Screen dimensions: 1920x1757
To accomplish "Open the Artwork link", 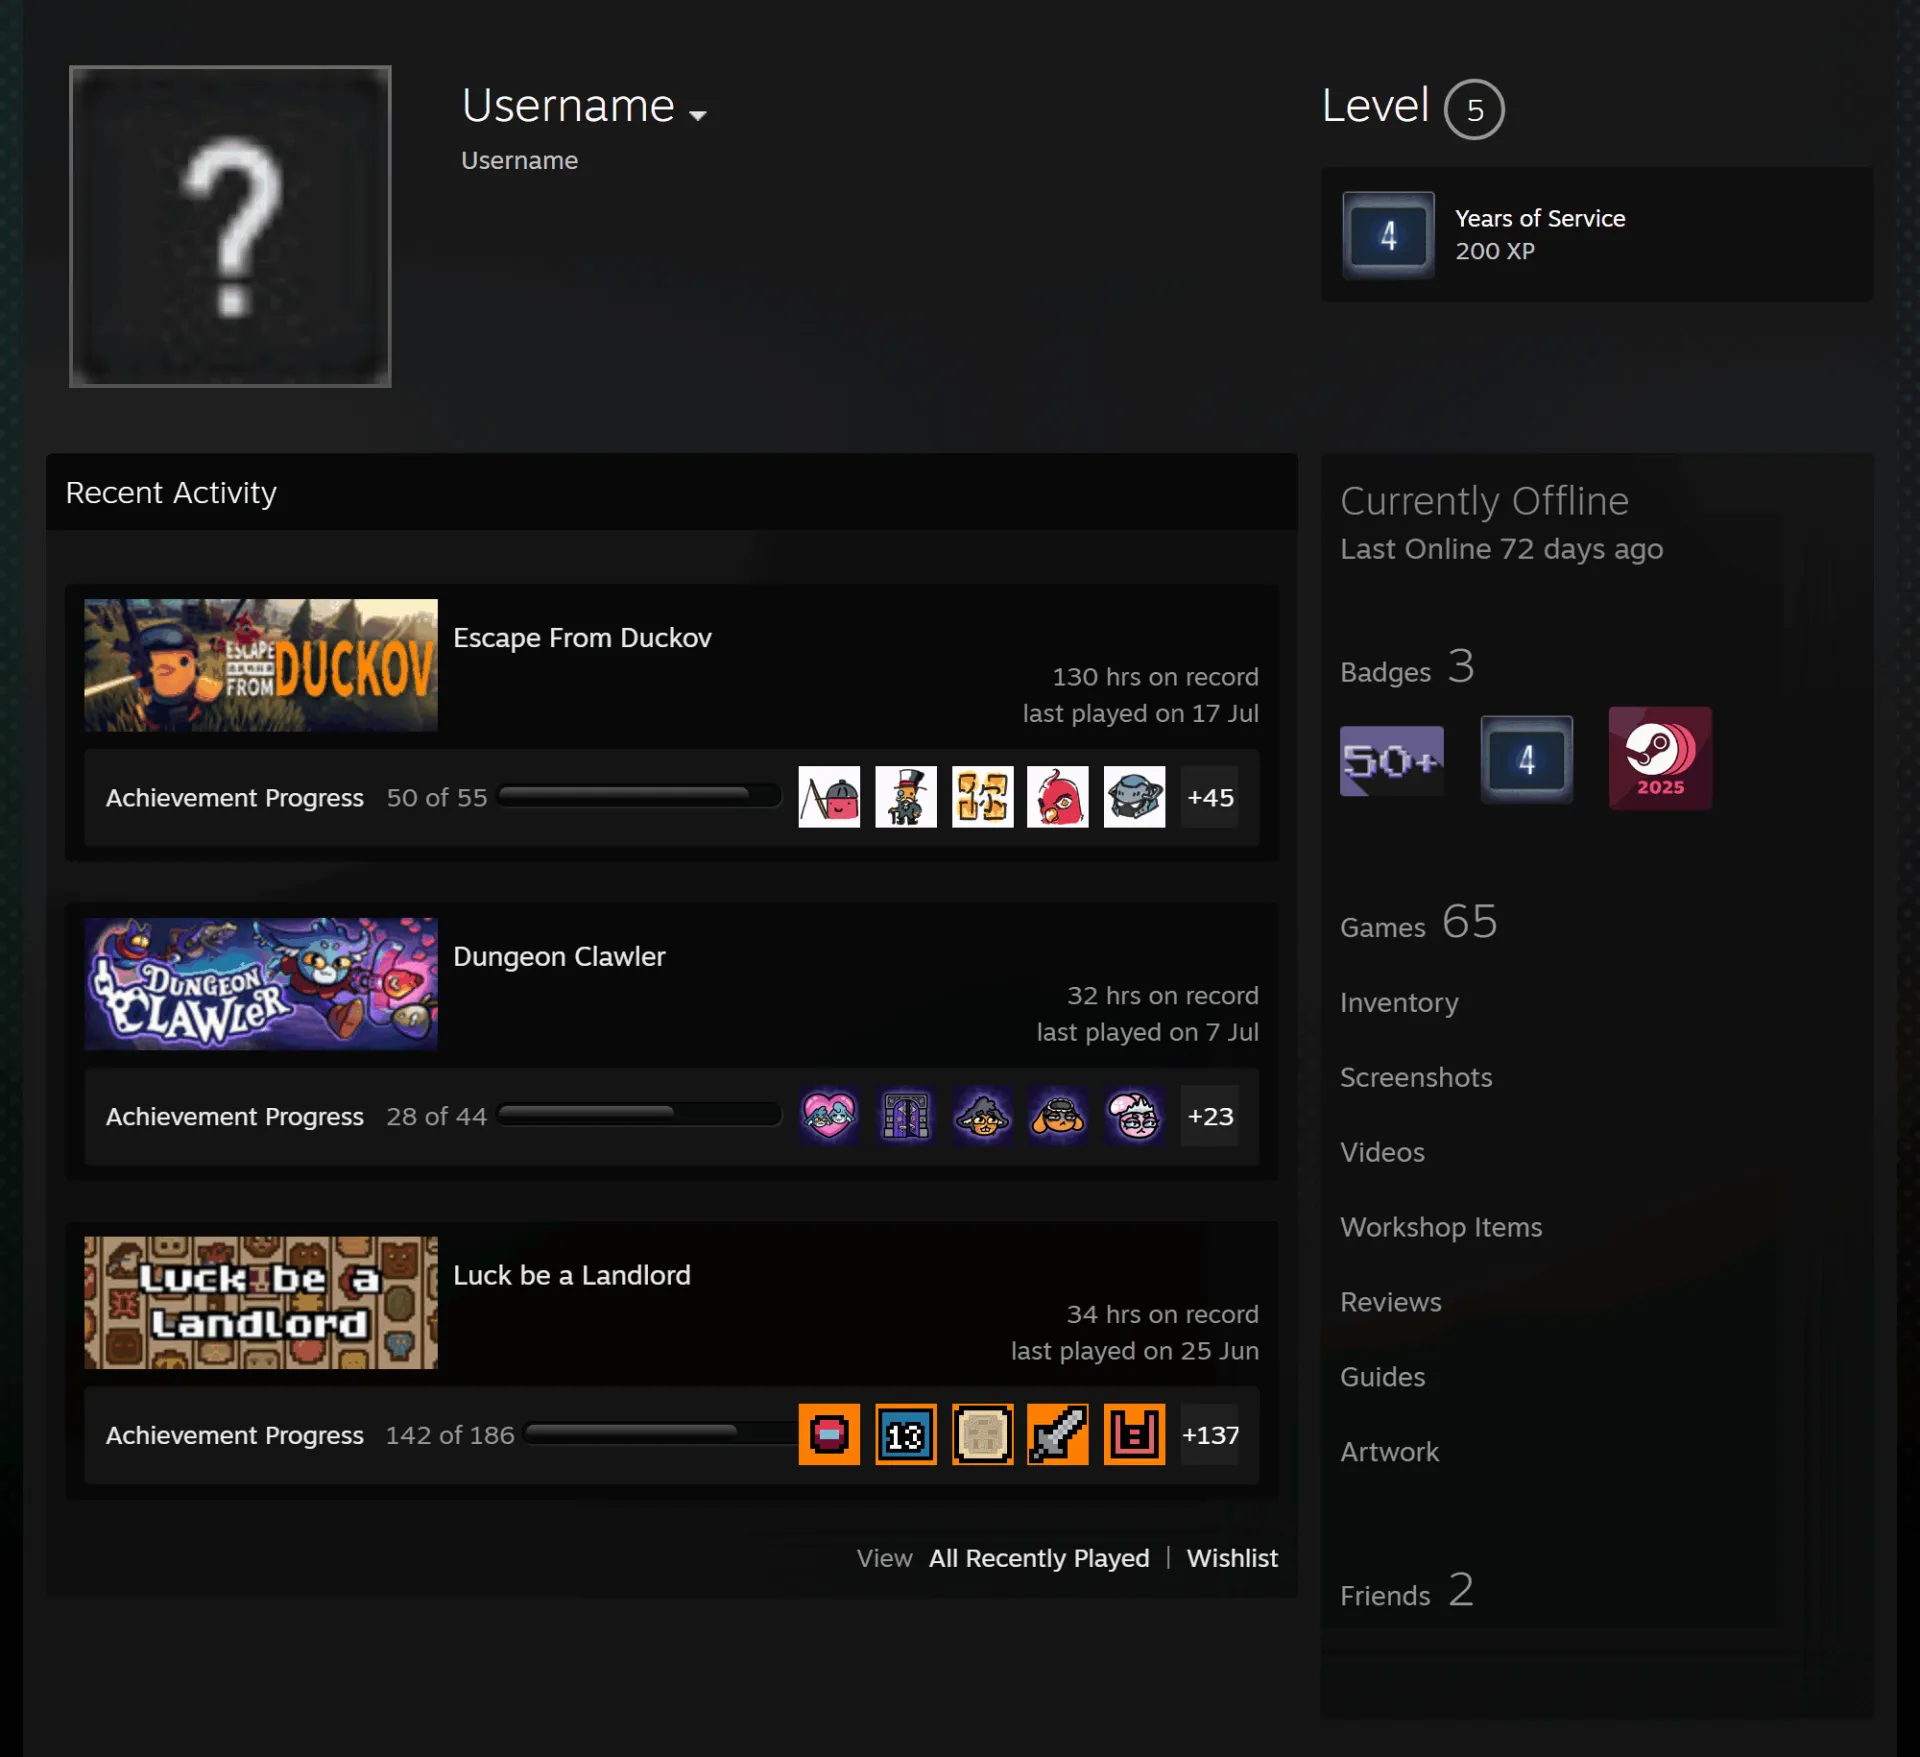I will tap(1390, 1452).
